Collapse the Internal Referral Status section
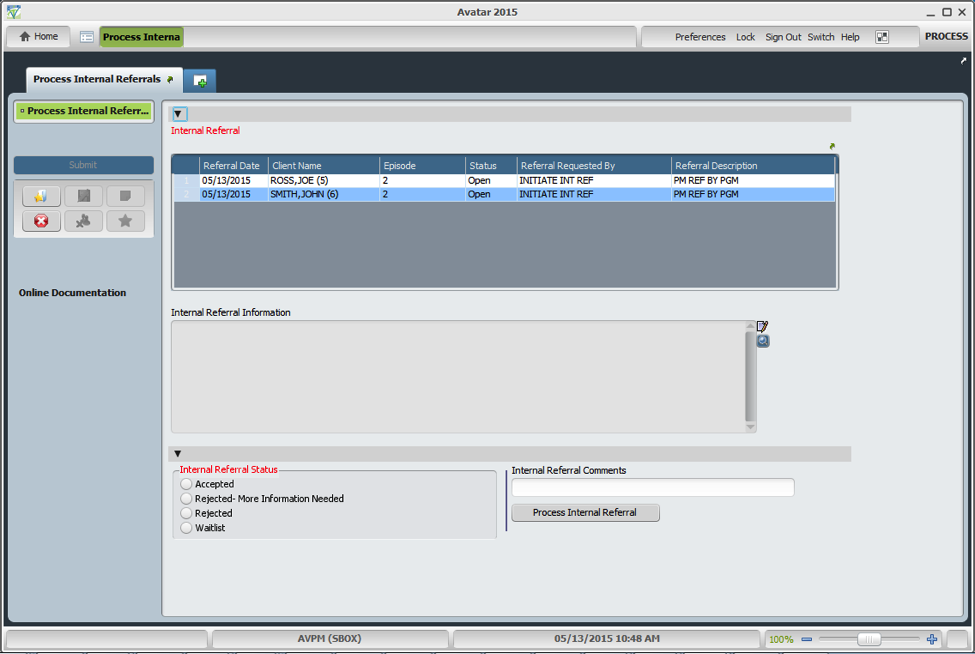Screen dimensions: 975x654 pyautogui.click(x=177, y=453)
